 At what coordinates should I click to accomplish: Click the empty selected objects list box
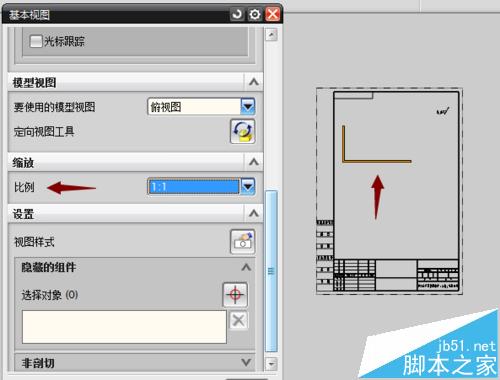[124, 327]
